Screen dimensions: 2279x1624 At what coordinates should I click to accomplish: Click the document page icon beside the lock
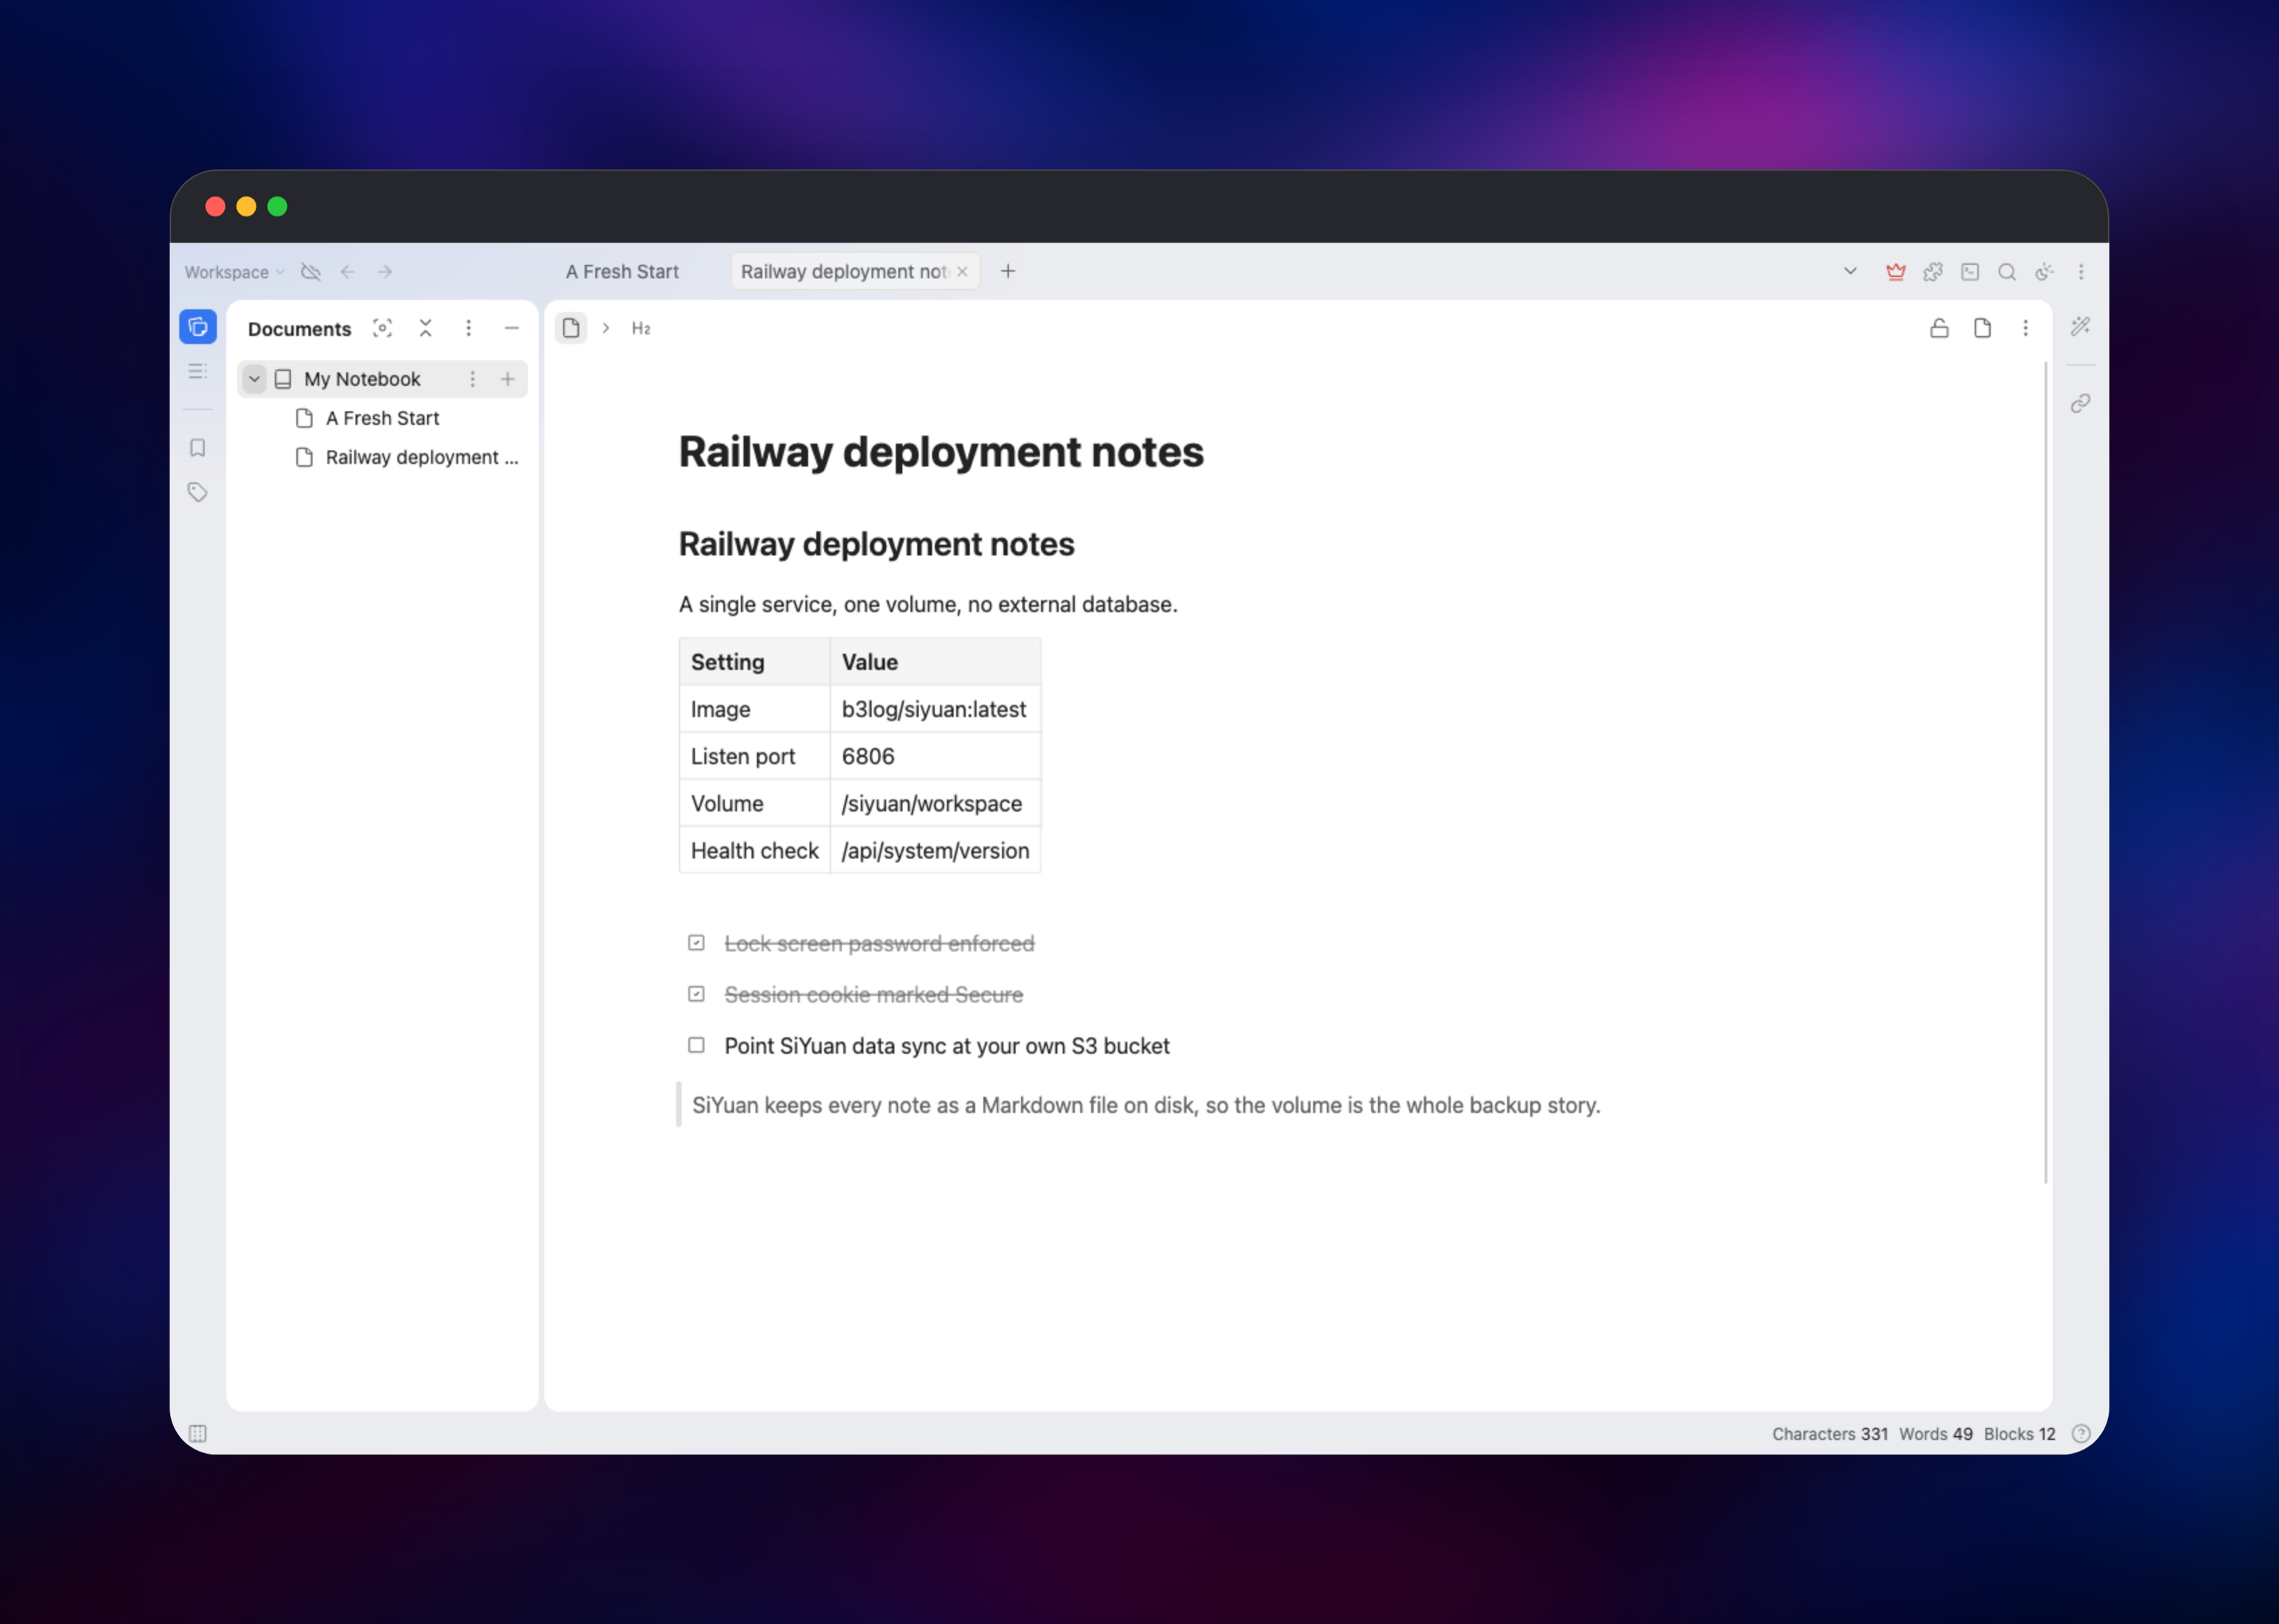(1982, 328)
